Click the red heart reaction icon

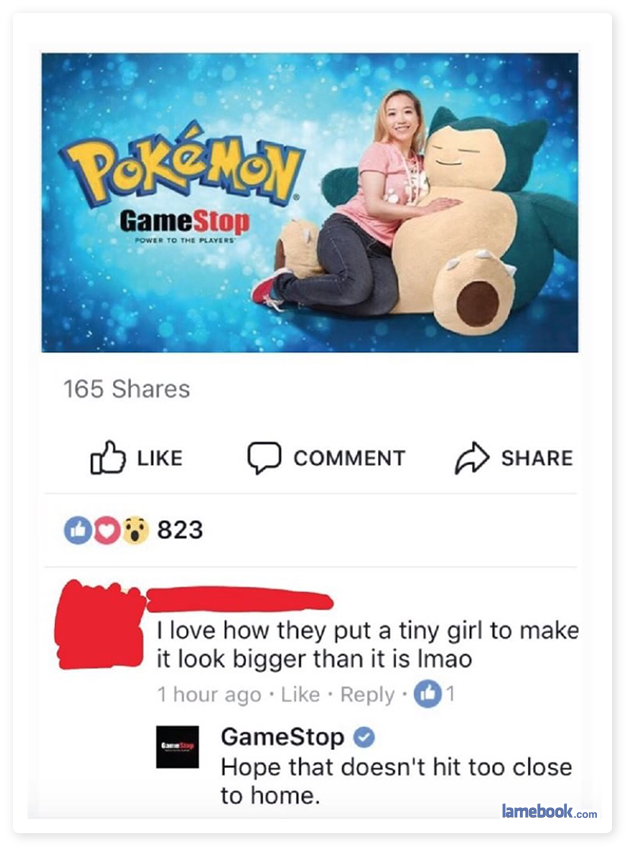107,530
